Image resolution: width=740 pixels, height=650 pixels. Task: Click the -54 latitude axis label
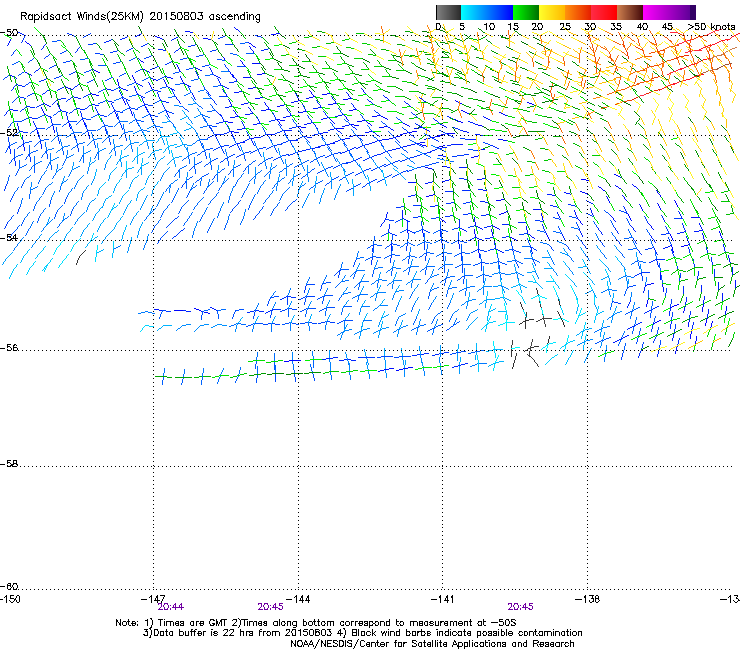[x=9, y=237]
